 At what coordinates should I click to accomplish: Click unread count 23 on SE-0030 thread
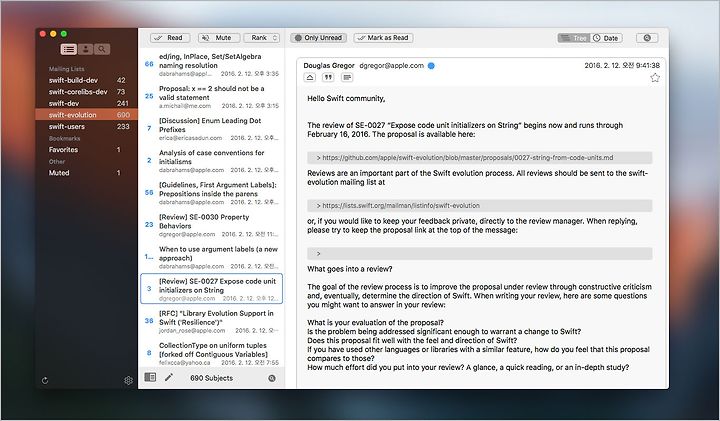149,225
